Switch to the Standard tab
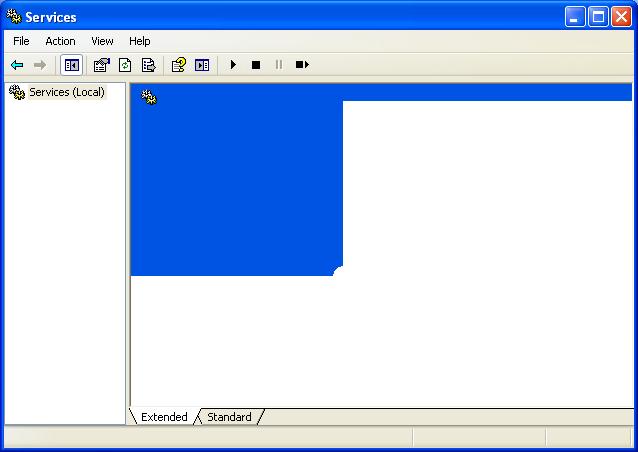 click(229, 417)
